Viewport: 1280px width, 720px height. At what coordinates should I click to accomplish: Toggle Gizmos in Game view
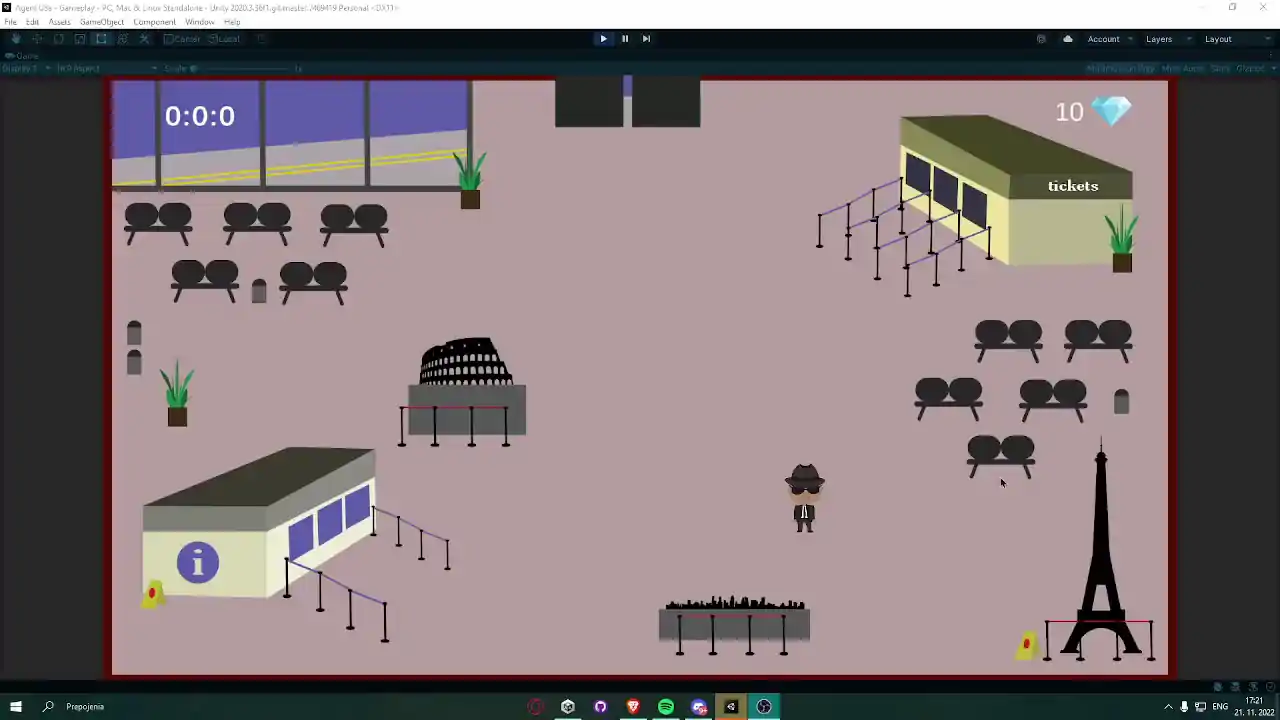pyautogui.click(x=1251, y=69)
